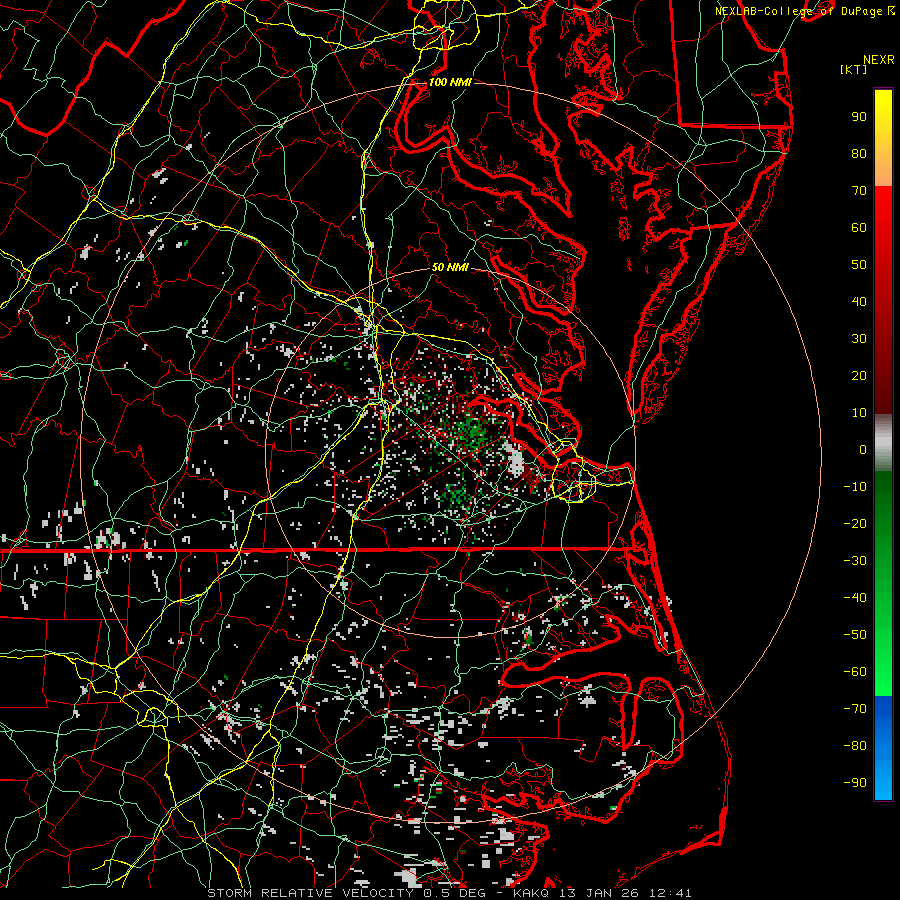The image size is (900, 900).
Task: Click the 50 NMI range ring label
Action: (450, 267)
